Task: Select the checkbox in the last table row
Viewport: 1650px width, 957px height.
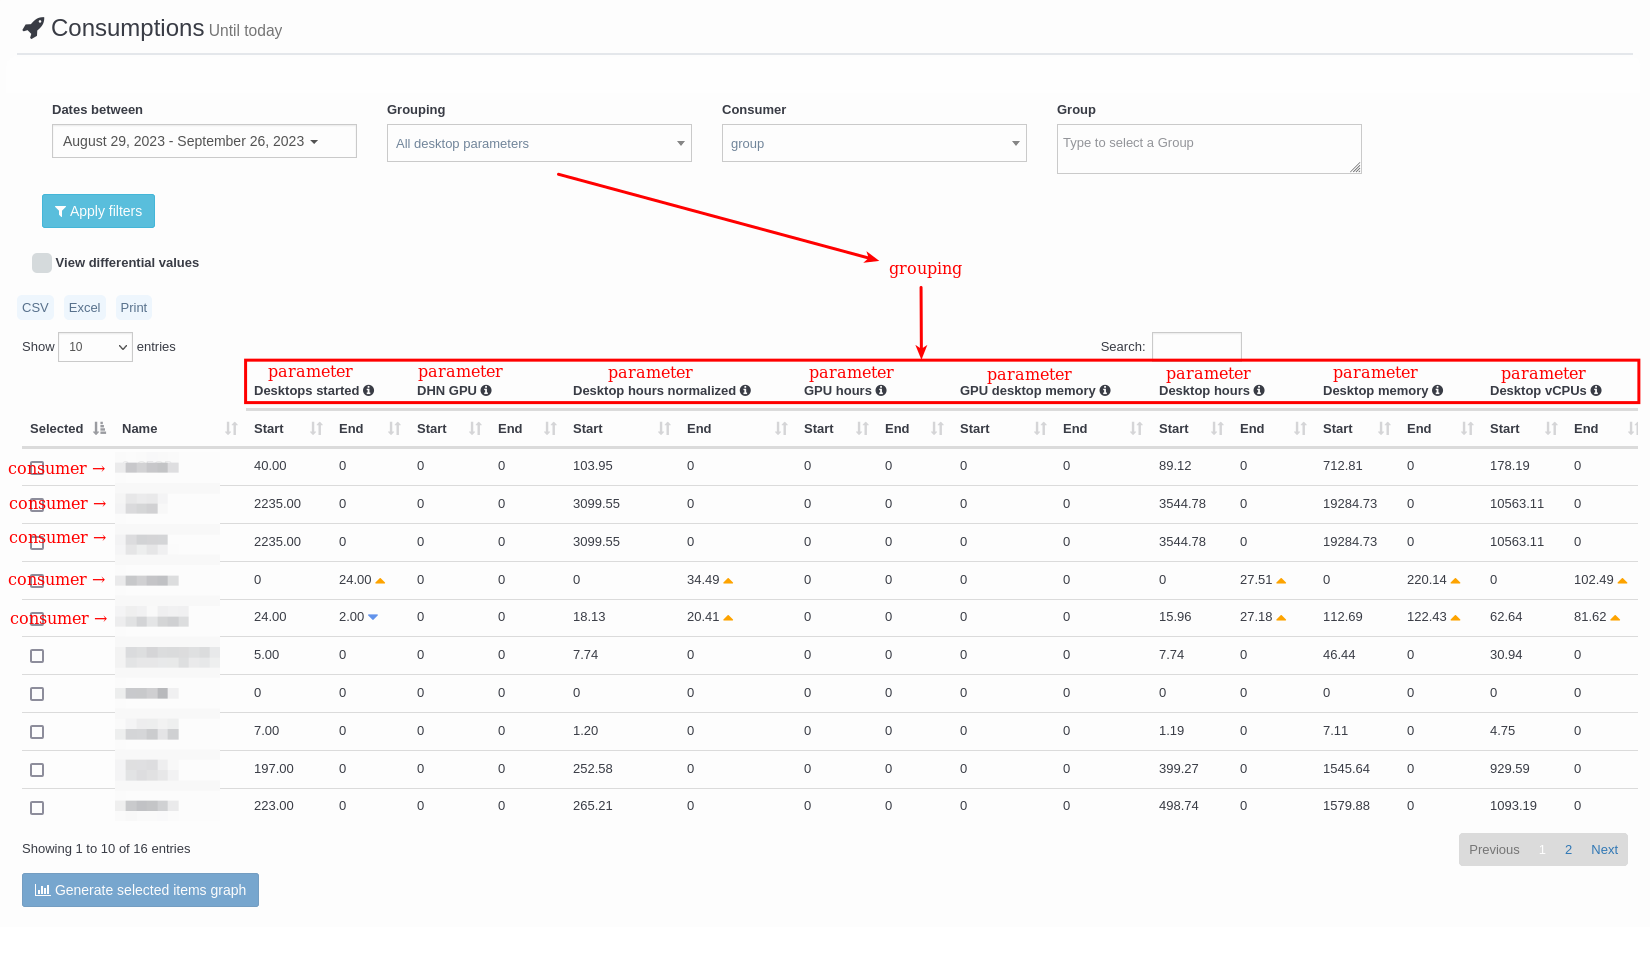Action: 37,808
